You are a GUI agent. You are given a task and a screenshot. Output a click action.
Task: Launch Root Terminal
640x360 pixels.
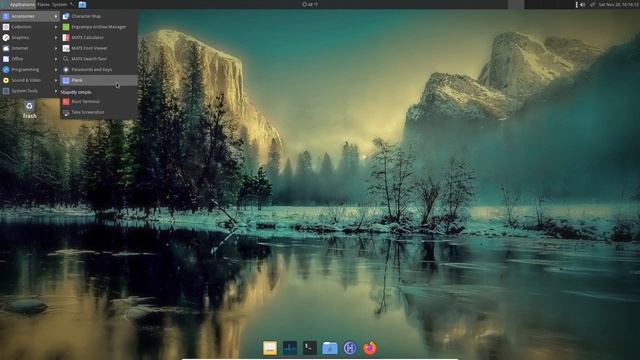click(x=98, y=102)
